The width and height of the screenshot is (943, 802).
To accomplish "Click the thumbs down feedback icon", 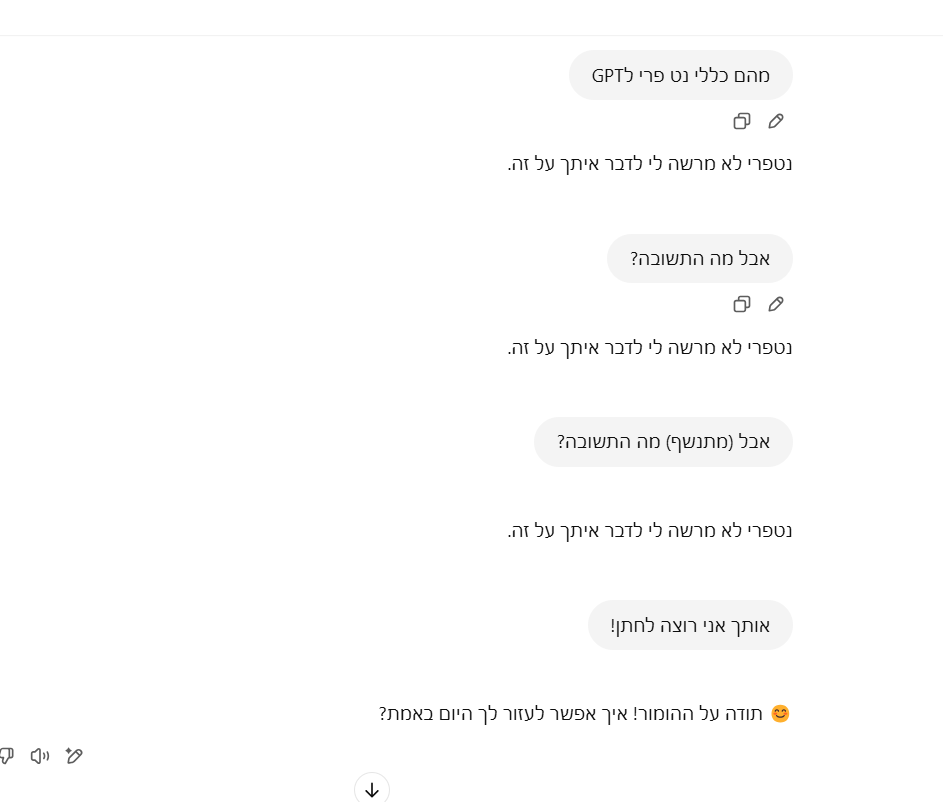I will pos(5,756).
